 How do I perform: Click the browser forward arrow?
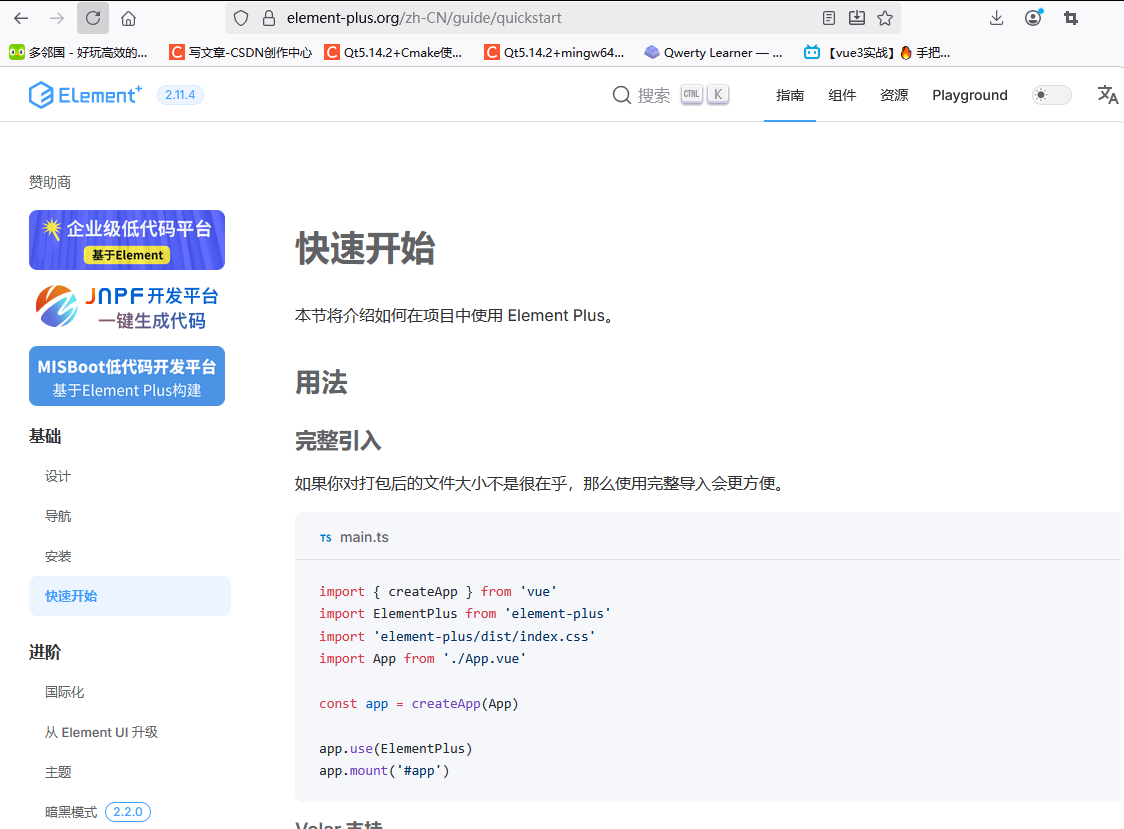pos(57,18)
